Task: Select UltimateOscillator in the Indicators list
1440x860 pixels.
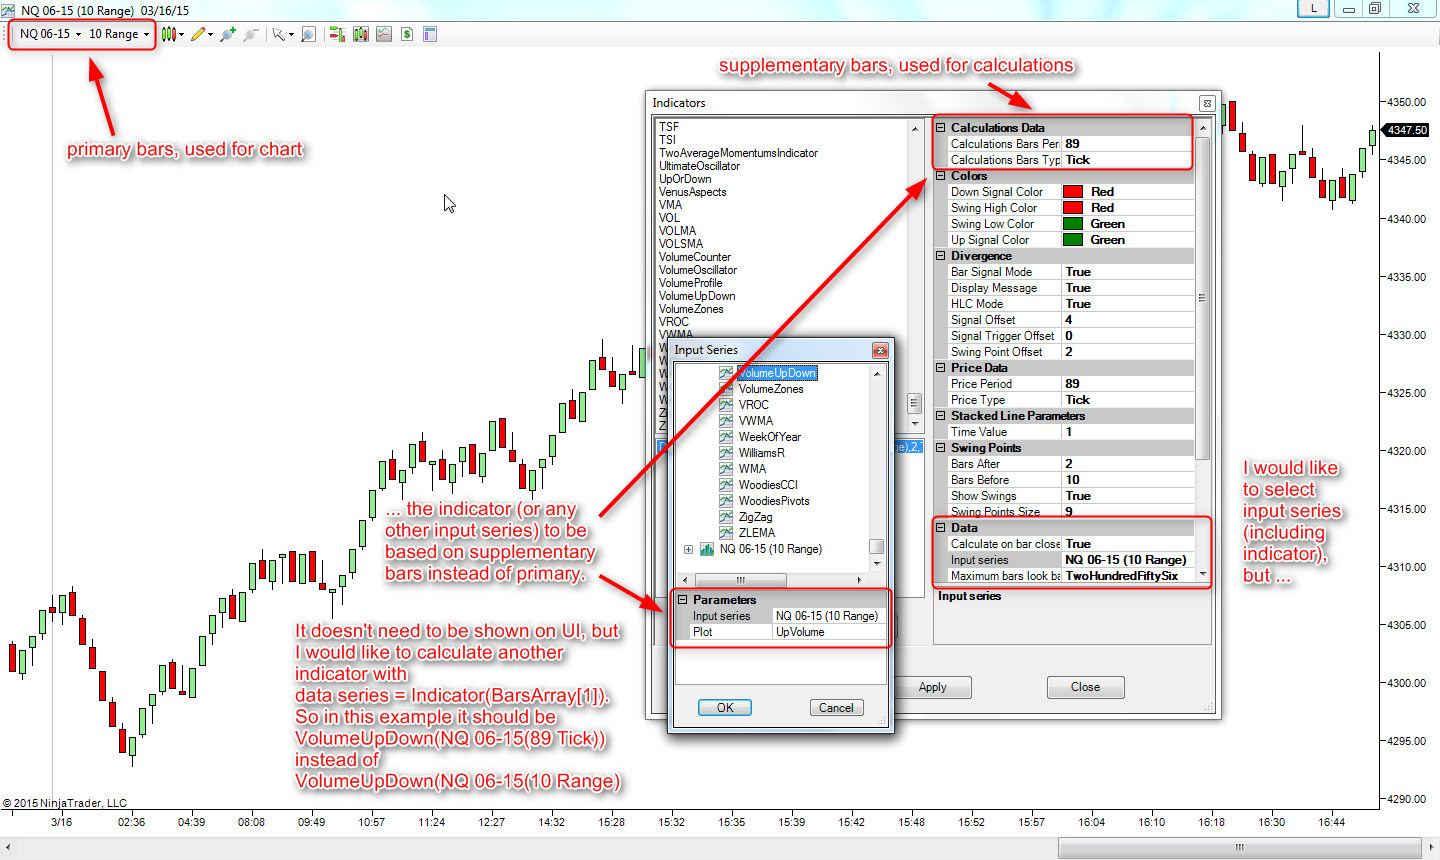Action: tap(699, 166)
